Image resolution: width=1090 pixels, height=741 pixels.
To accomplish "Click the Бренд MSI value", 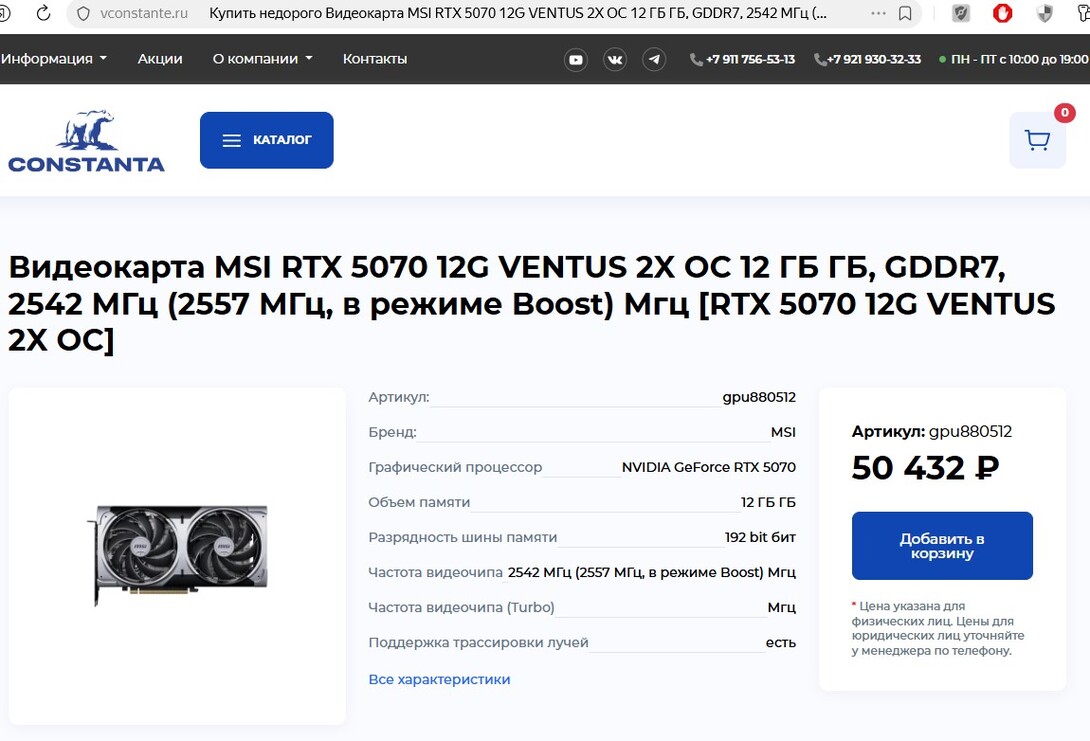I will (783, 432).
